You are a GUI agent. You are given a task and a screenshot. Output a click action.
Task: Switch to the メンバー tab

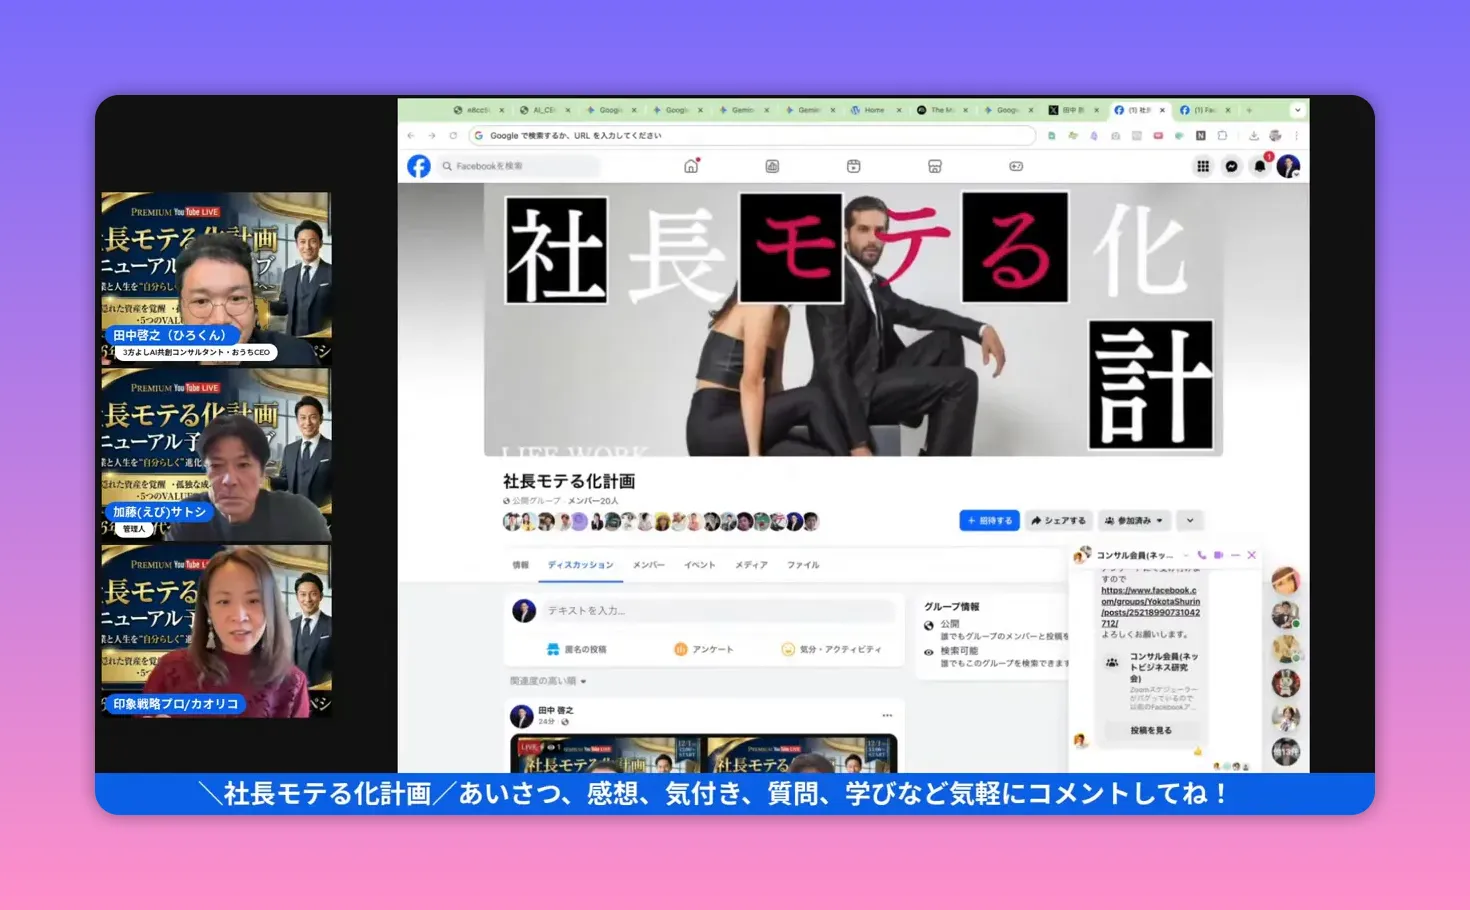click(x=649, y=564)
